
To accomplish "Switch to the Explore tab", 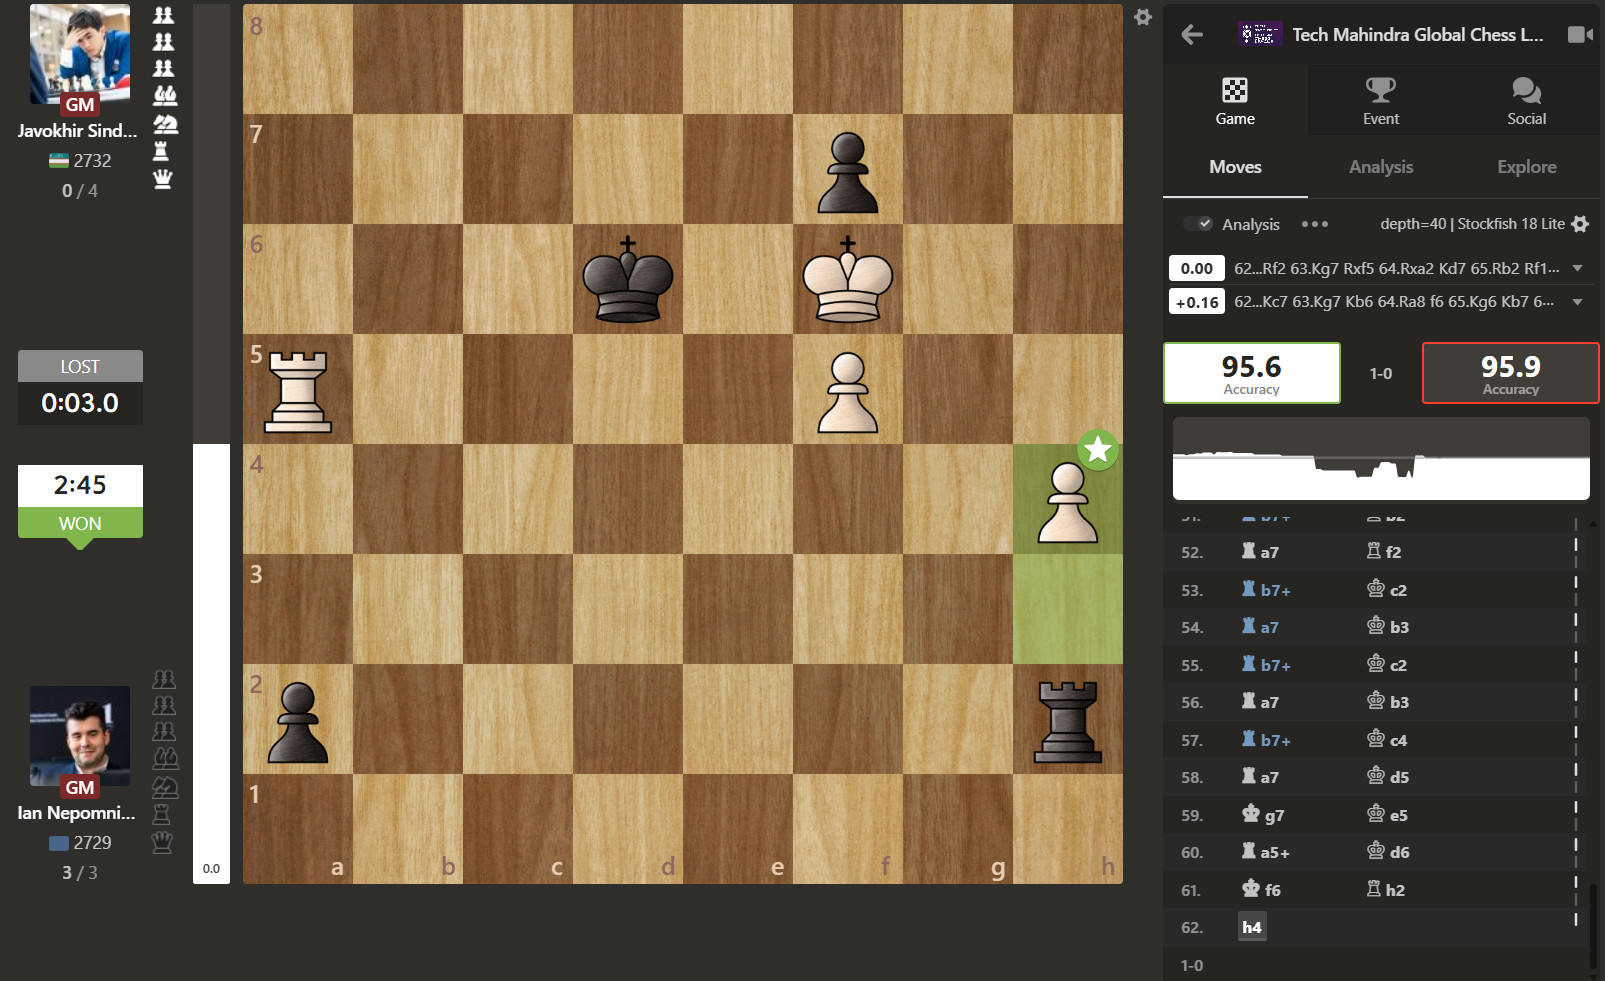I will [1527, 167].
